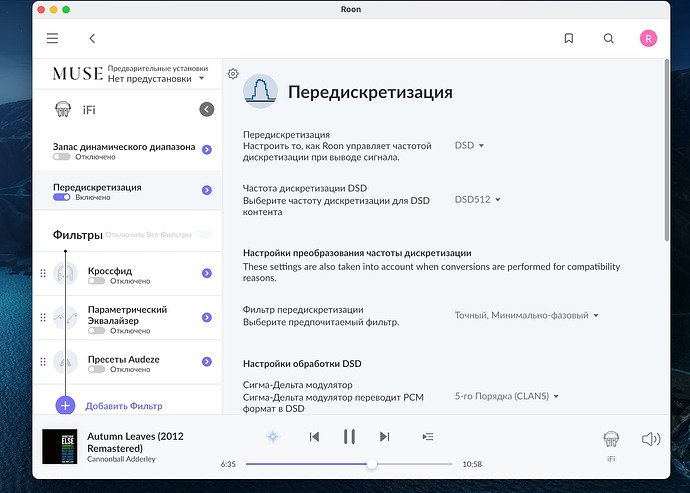Click the Добавить Фильтр link
Screen dimensions: 690x493
(124, 406)
